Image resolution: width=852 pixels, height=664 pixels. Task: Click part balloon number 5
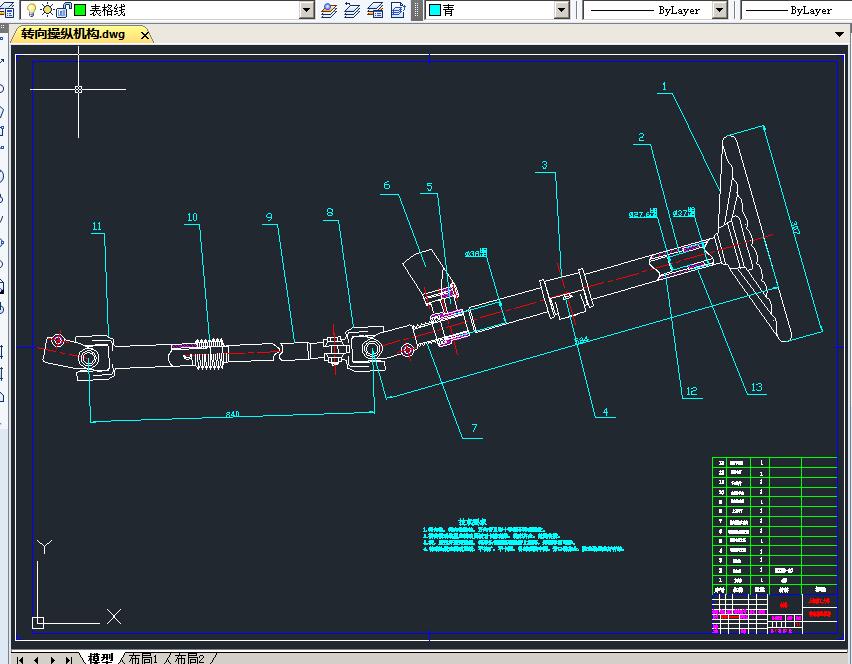click(x=429, y=187)
